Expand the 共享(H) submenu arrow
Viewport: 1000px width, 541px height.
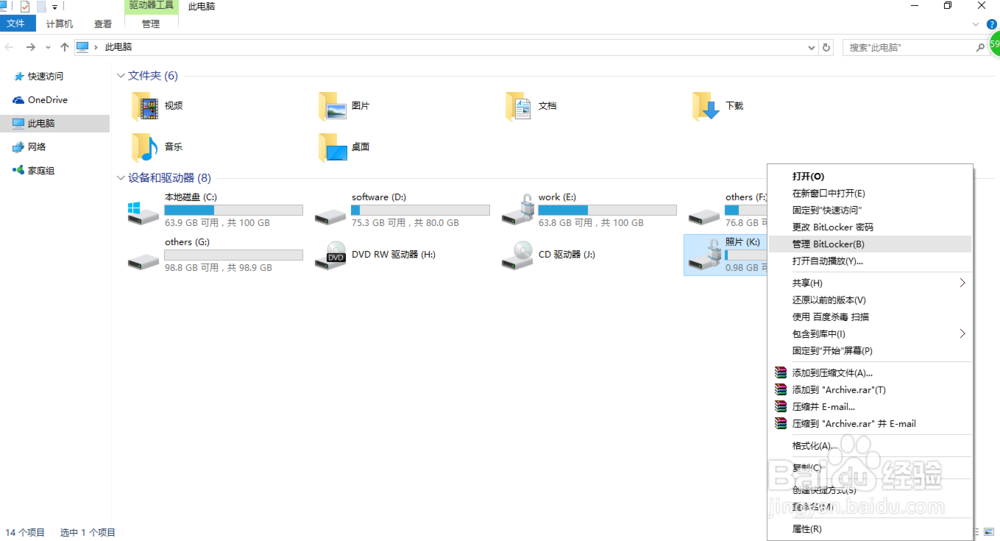tap(962, 283)
